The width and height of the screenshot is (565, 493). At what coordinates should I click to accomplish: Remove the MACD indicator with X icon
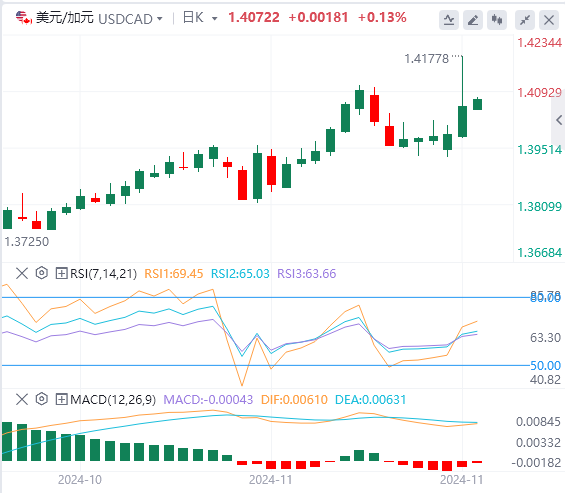click(22, 399)
